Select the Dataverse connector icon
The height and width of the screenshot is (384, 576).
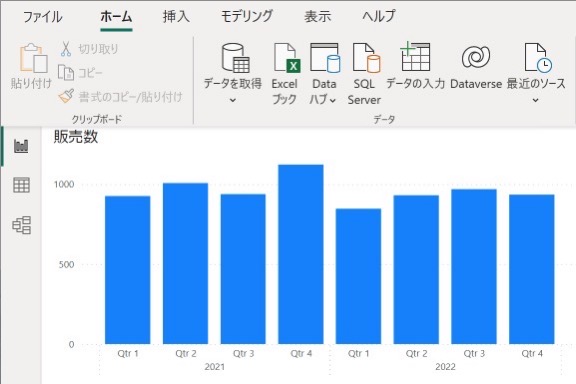(x=476, y=57)
